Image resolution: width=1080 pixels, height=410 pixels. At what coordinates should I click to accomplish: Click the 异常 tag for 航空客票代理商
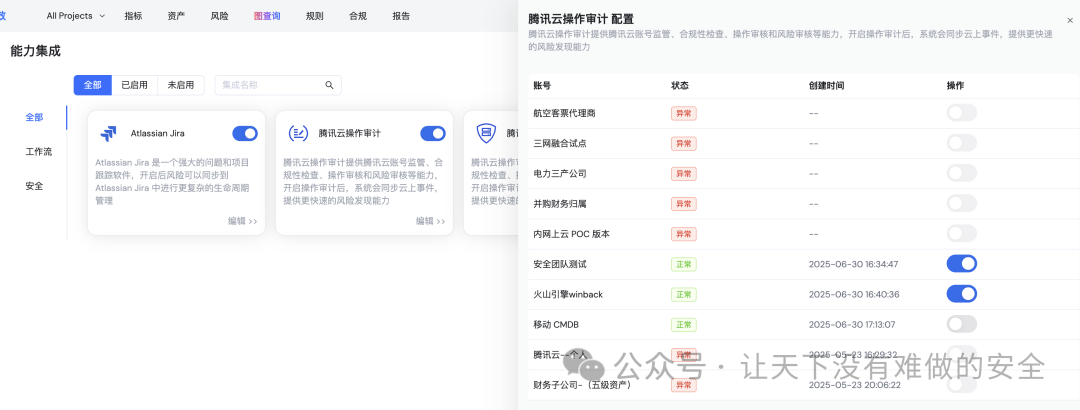click(684, 113)
